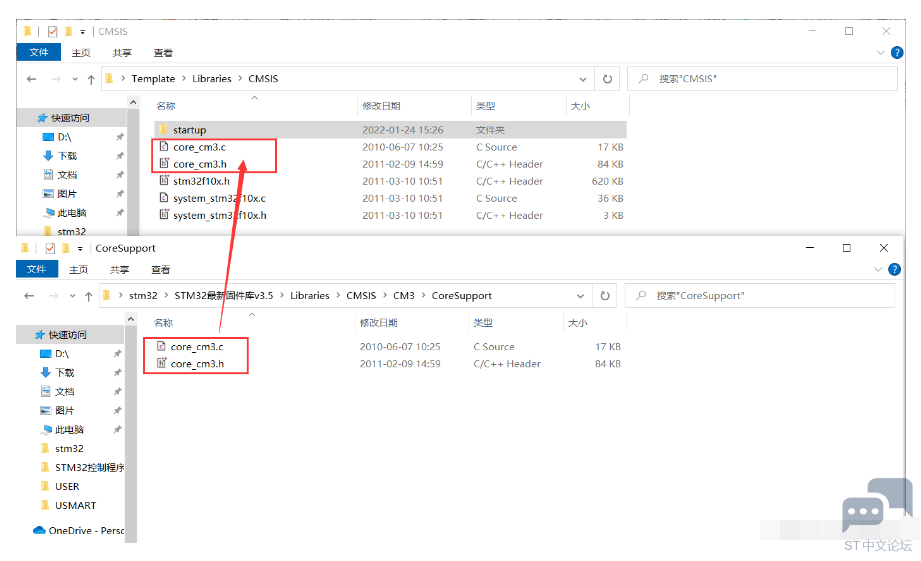The width and height of the screenshot is (921, 561).
Task: Click properties checkmark icon in CMSIS title bar
Action: click(53, 31)
